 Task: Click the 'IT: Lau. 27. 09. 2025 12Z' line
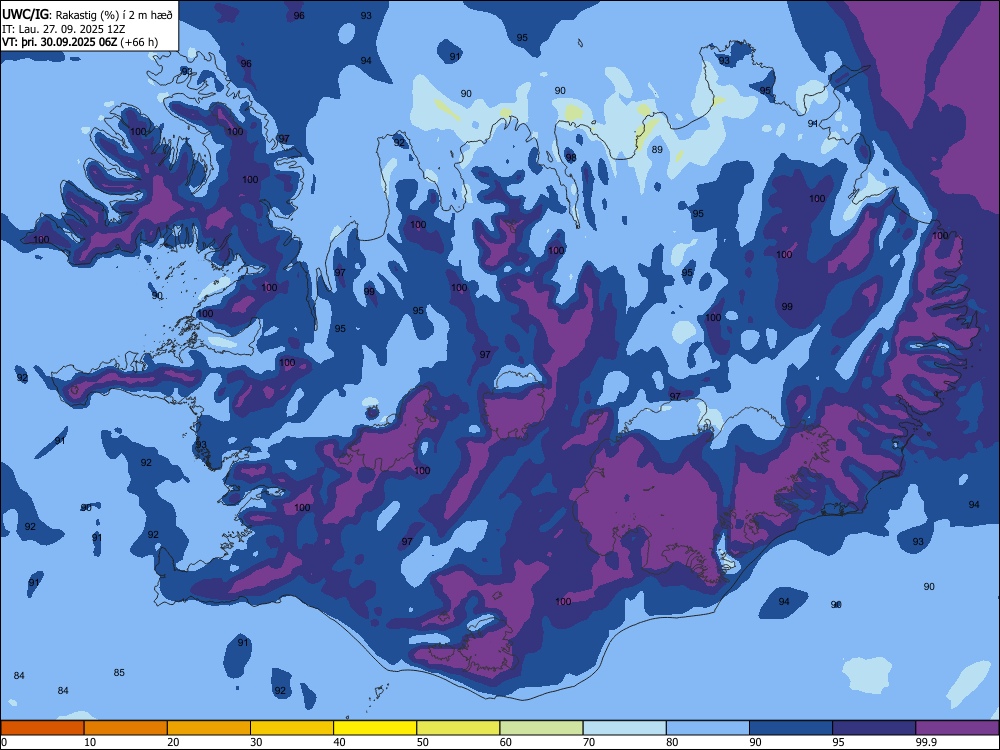click(x=63, y=29)
